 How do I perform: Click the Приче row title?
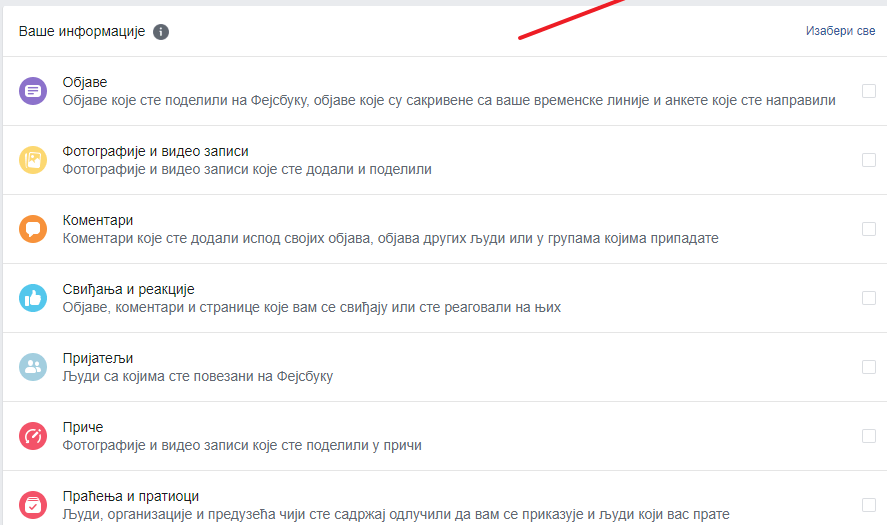(x=83, y=427)
